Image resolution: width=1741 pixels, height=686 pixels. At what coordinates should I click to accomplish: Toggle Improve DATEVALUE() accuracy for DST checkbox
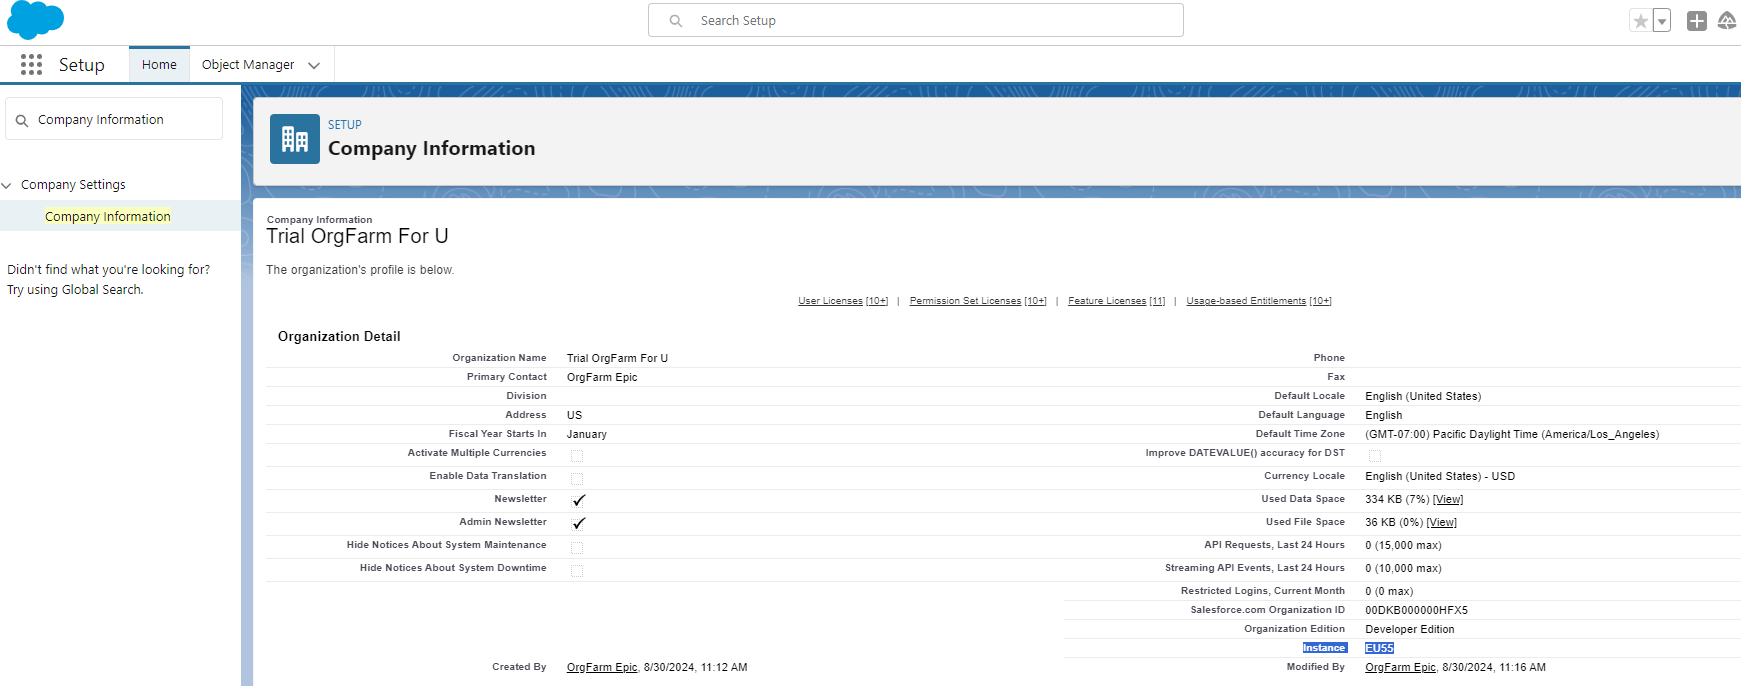tap(1375, 456)
